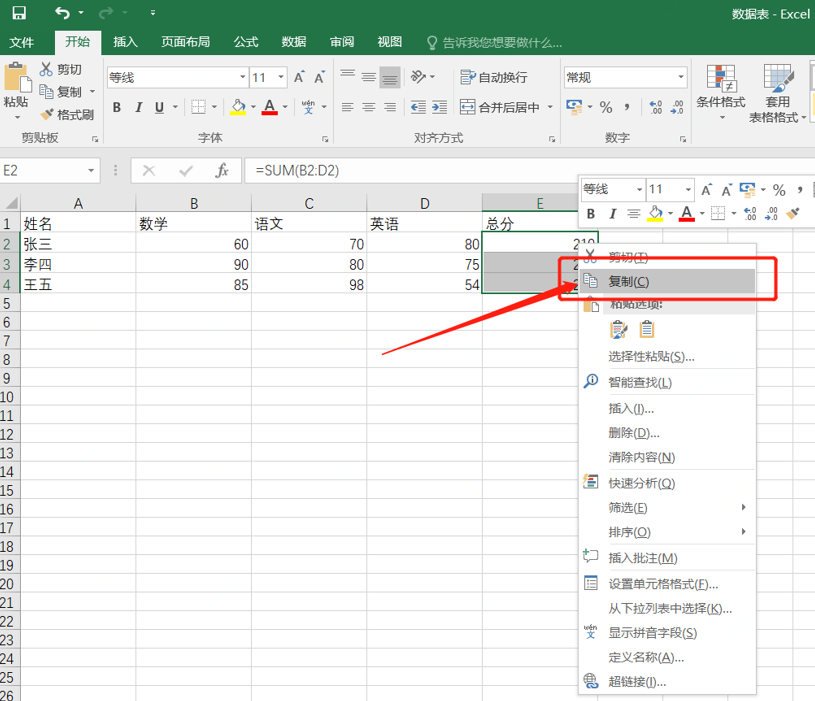The image size is (815, 701).
Task: Open mini toolbar font size dropdown
Action: click(x=688, y=190)
